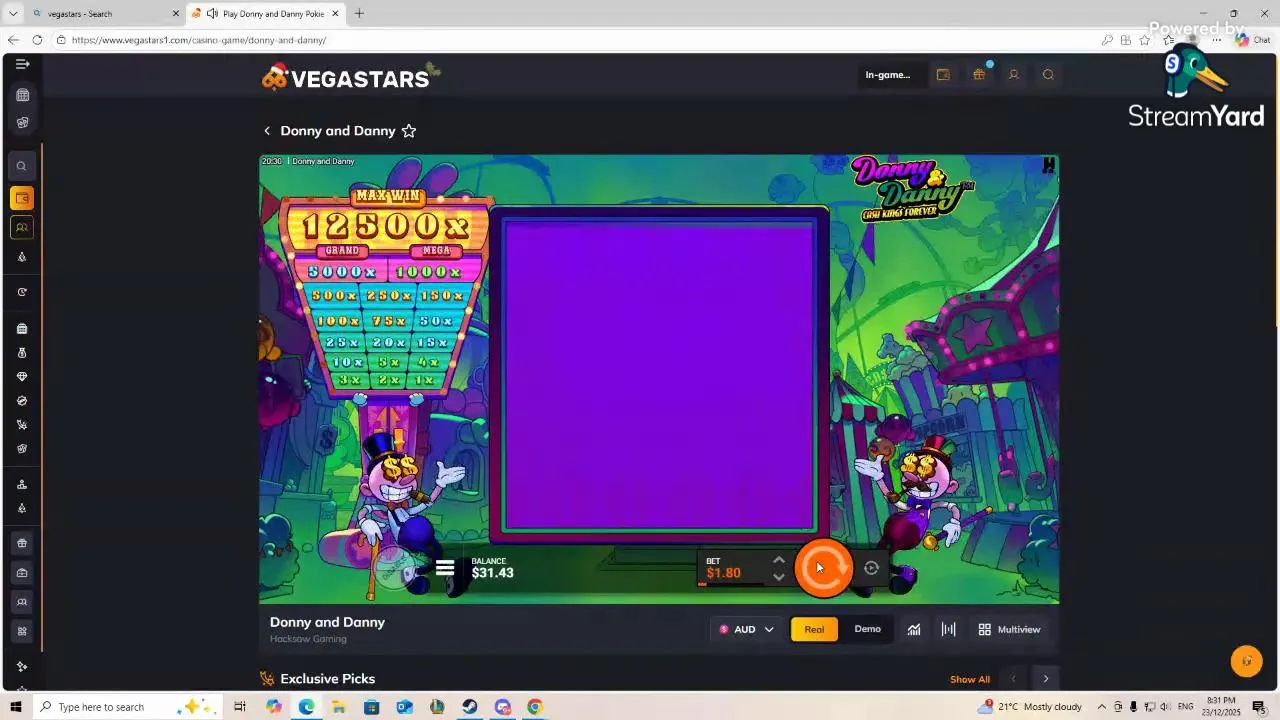Viewport: 1280px width, 720px height.
Task: Switch to Real play mode
Action: [814, 629]
